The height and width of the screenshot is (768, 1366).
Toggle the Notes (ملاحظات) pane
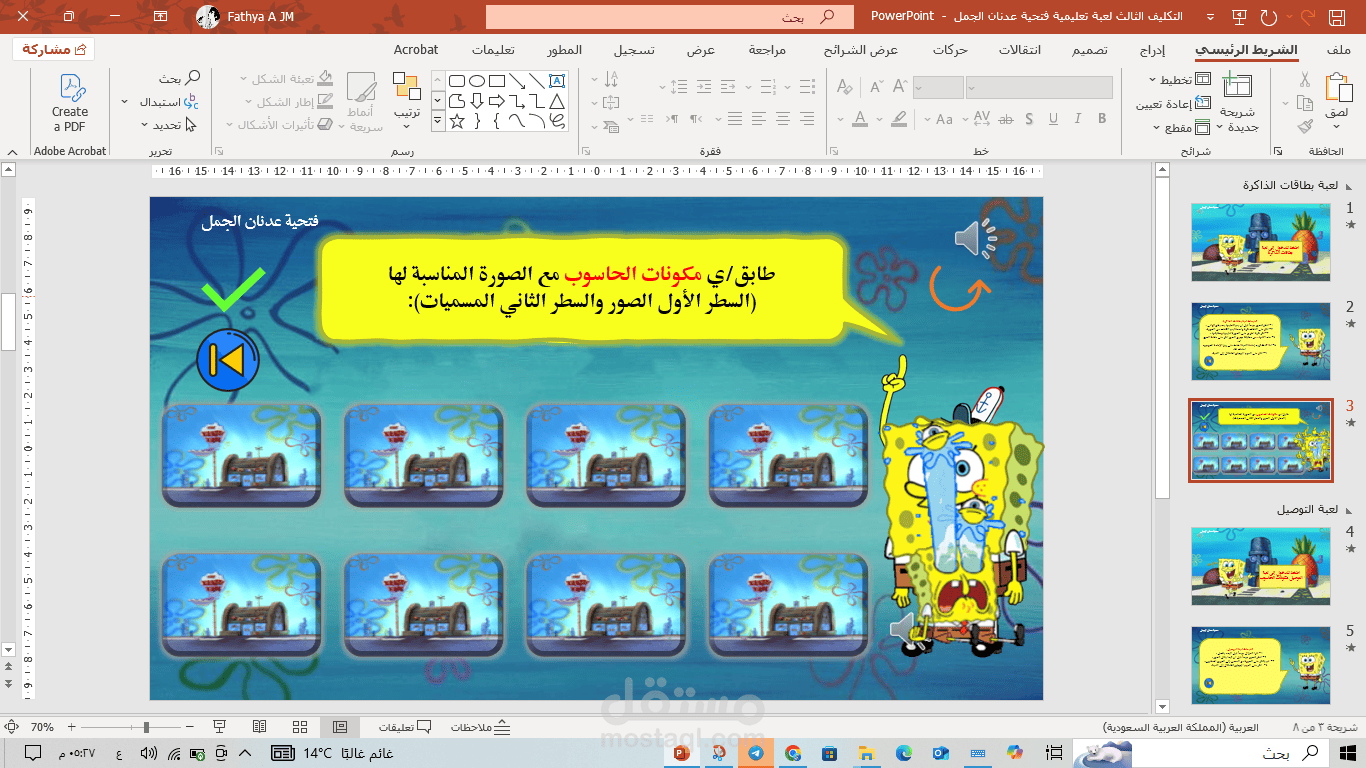pos(481,727)
